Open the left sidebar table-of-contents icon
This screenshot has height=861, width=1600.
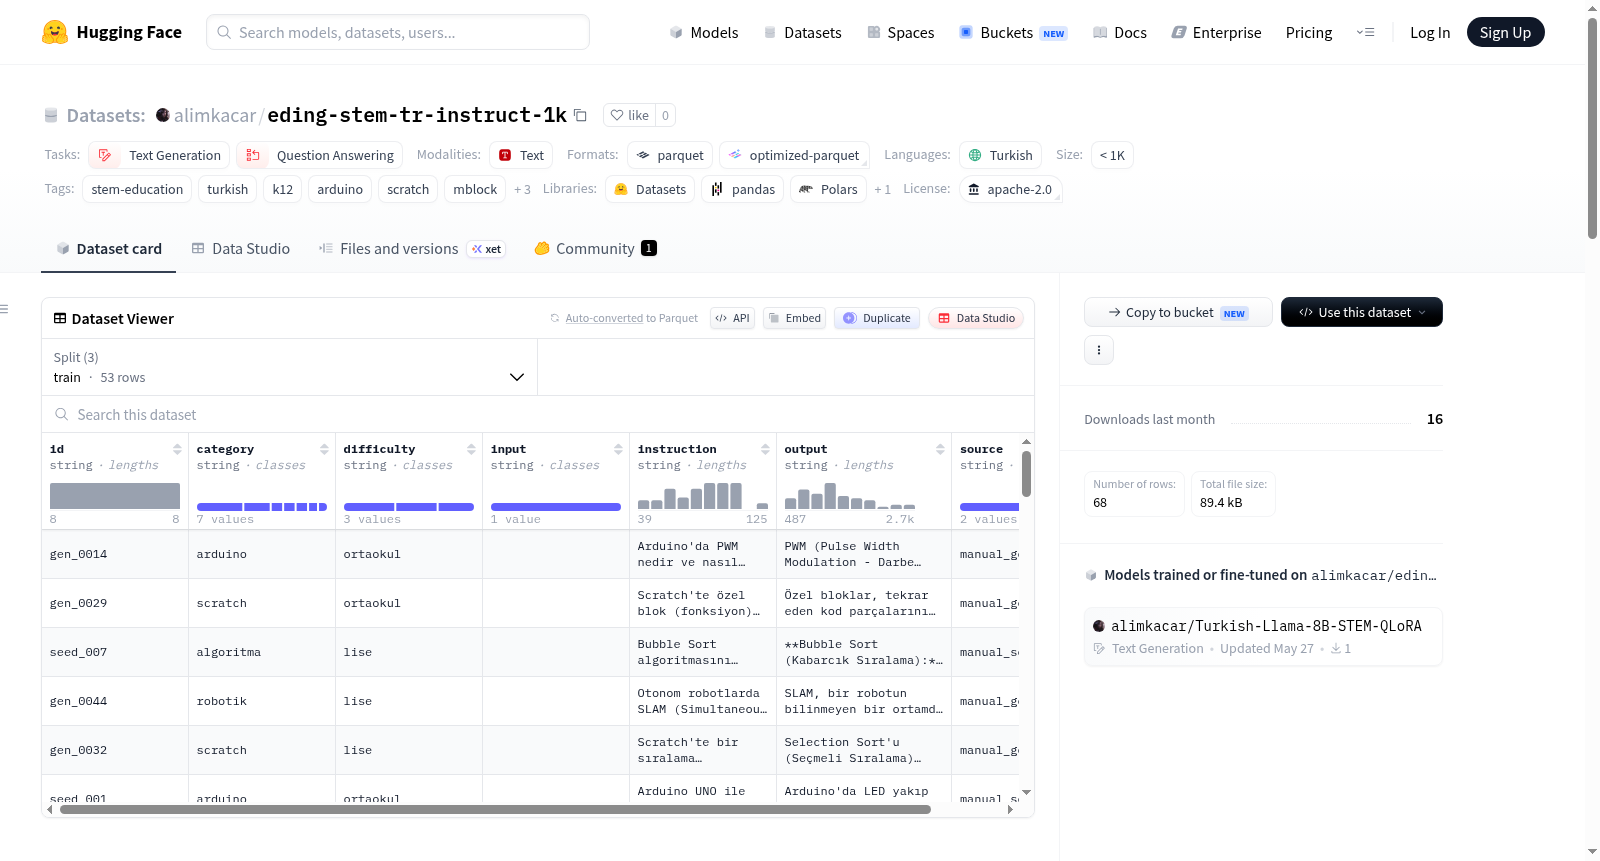[4, 309]
